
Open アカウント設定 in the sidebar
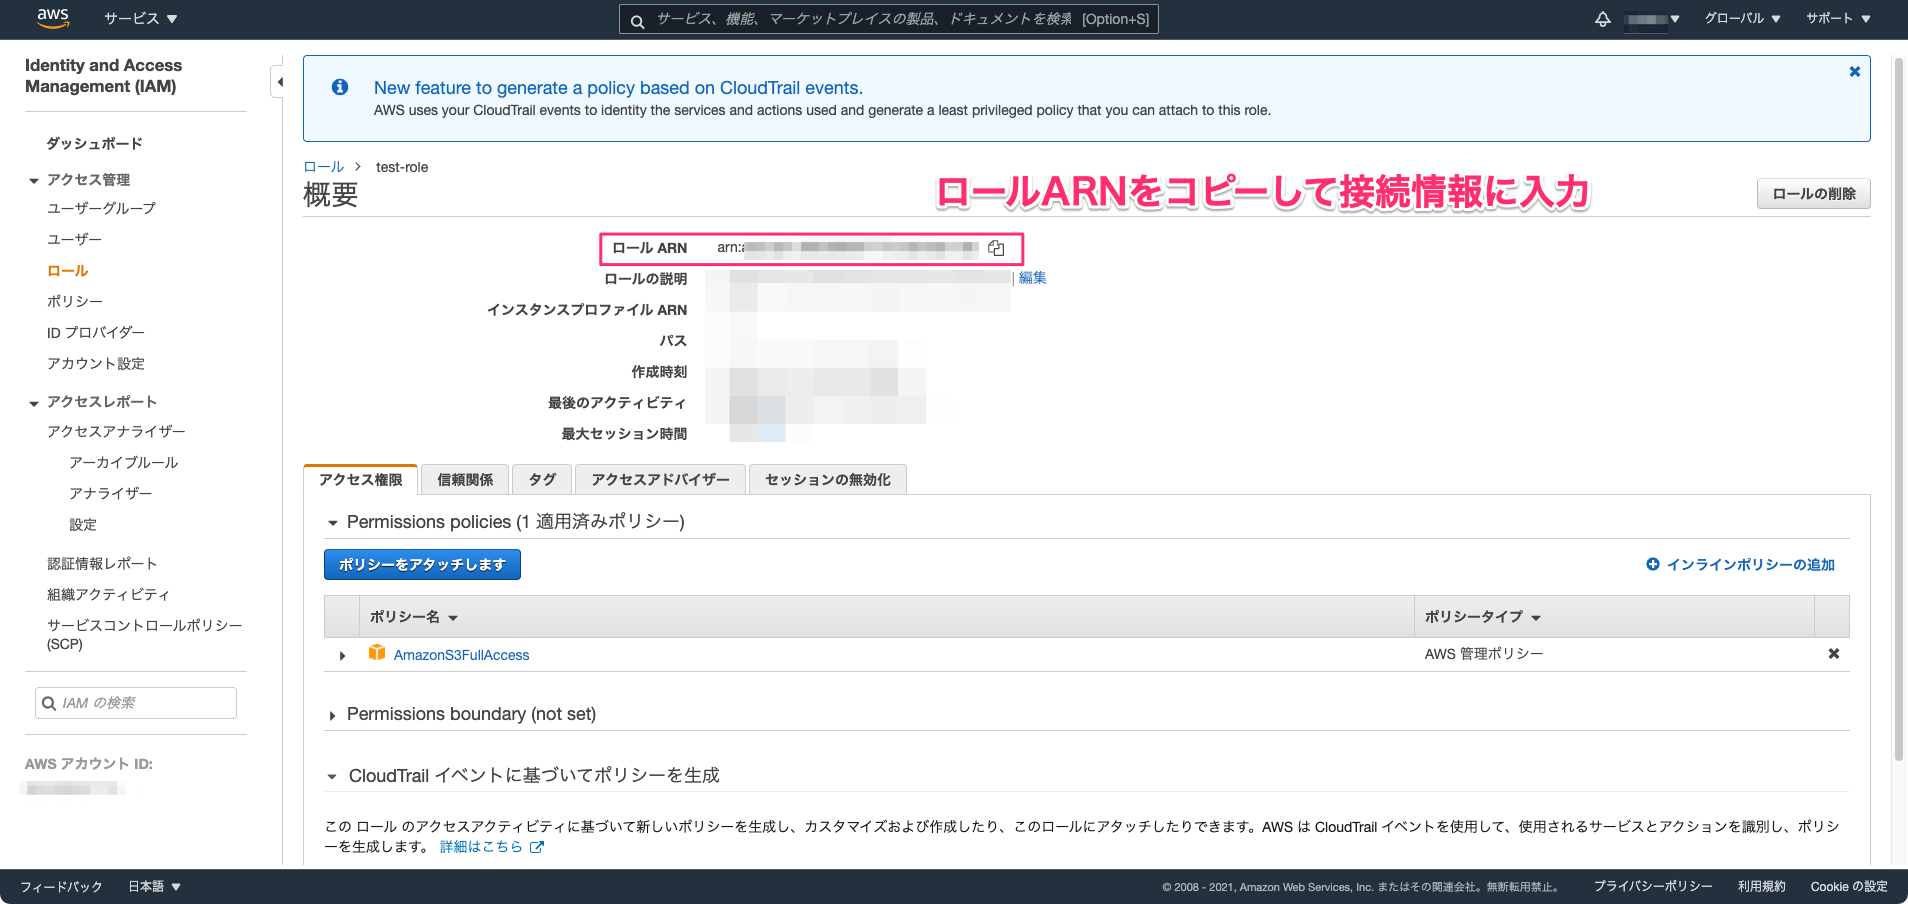[x=96, y=363]
